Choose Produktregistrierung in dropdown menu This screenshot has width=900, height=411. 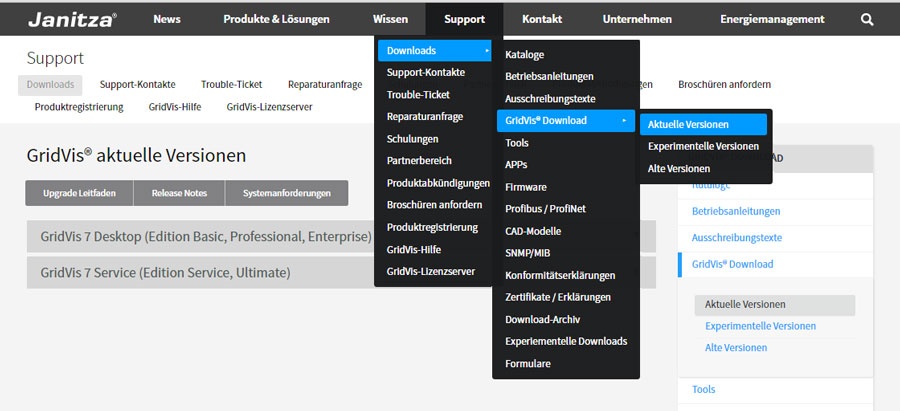(434, 227)
